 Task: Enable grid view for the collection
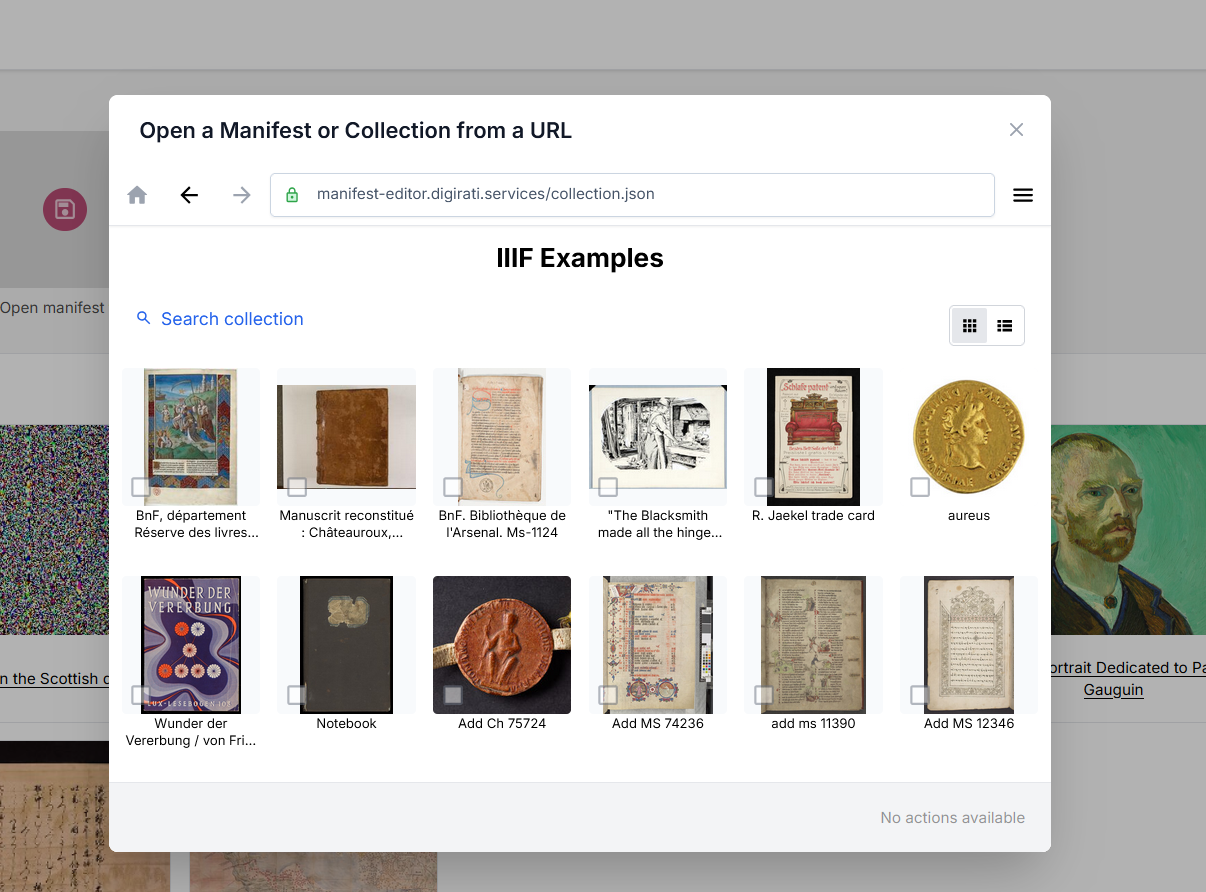[968, 325]
